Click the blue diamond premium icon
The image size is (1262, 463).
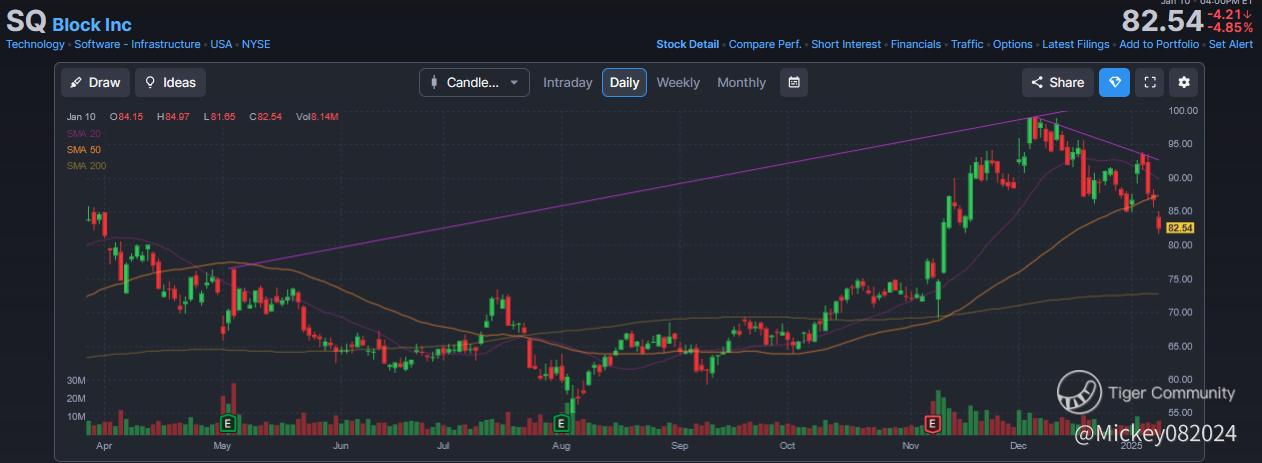click(1114, 83)
